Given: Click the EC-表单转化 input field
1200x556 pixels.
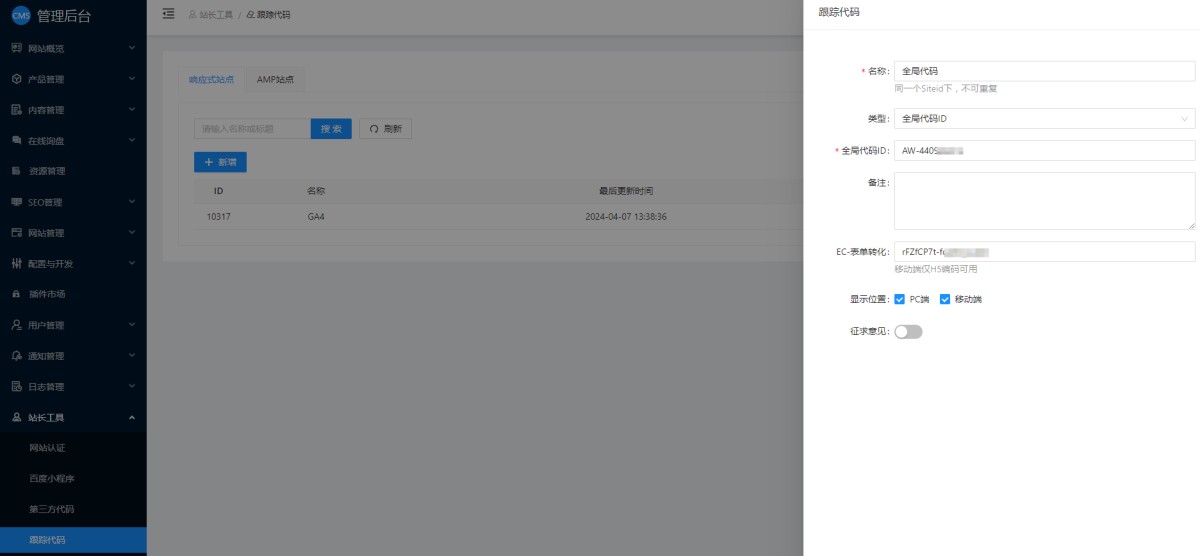Looking at the screenshot, I should tap(1044, 252).
